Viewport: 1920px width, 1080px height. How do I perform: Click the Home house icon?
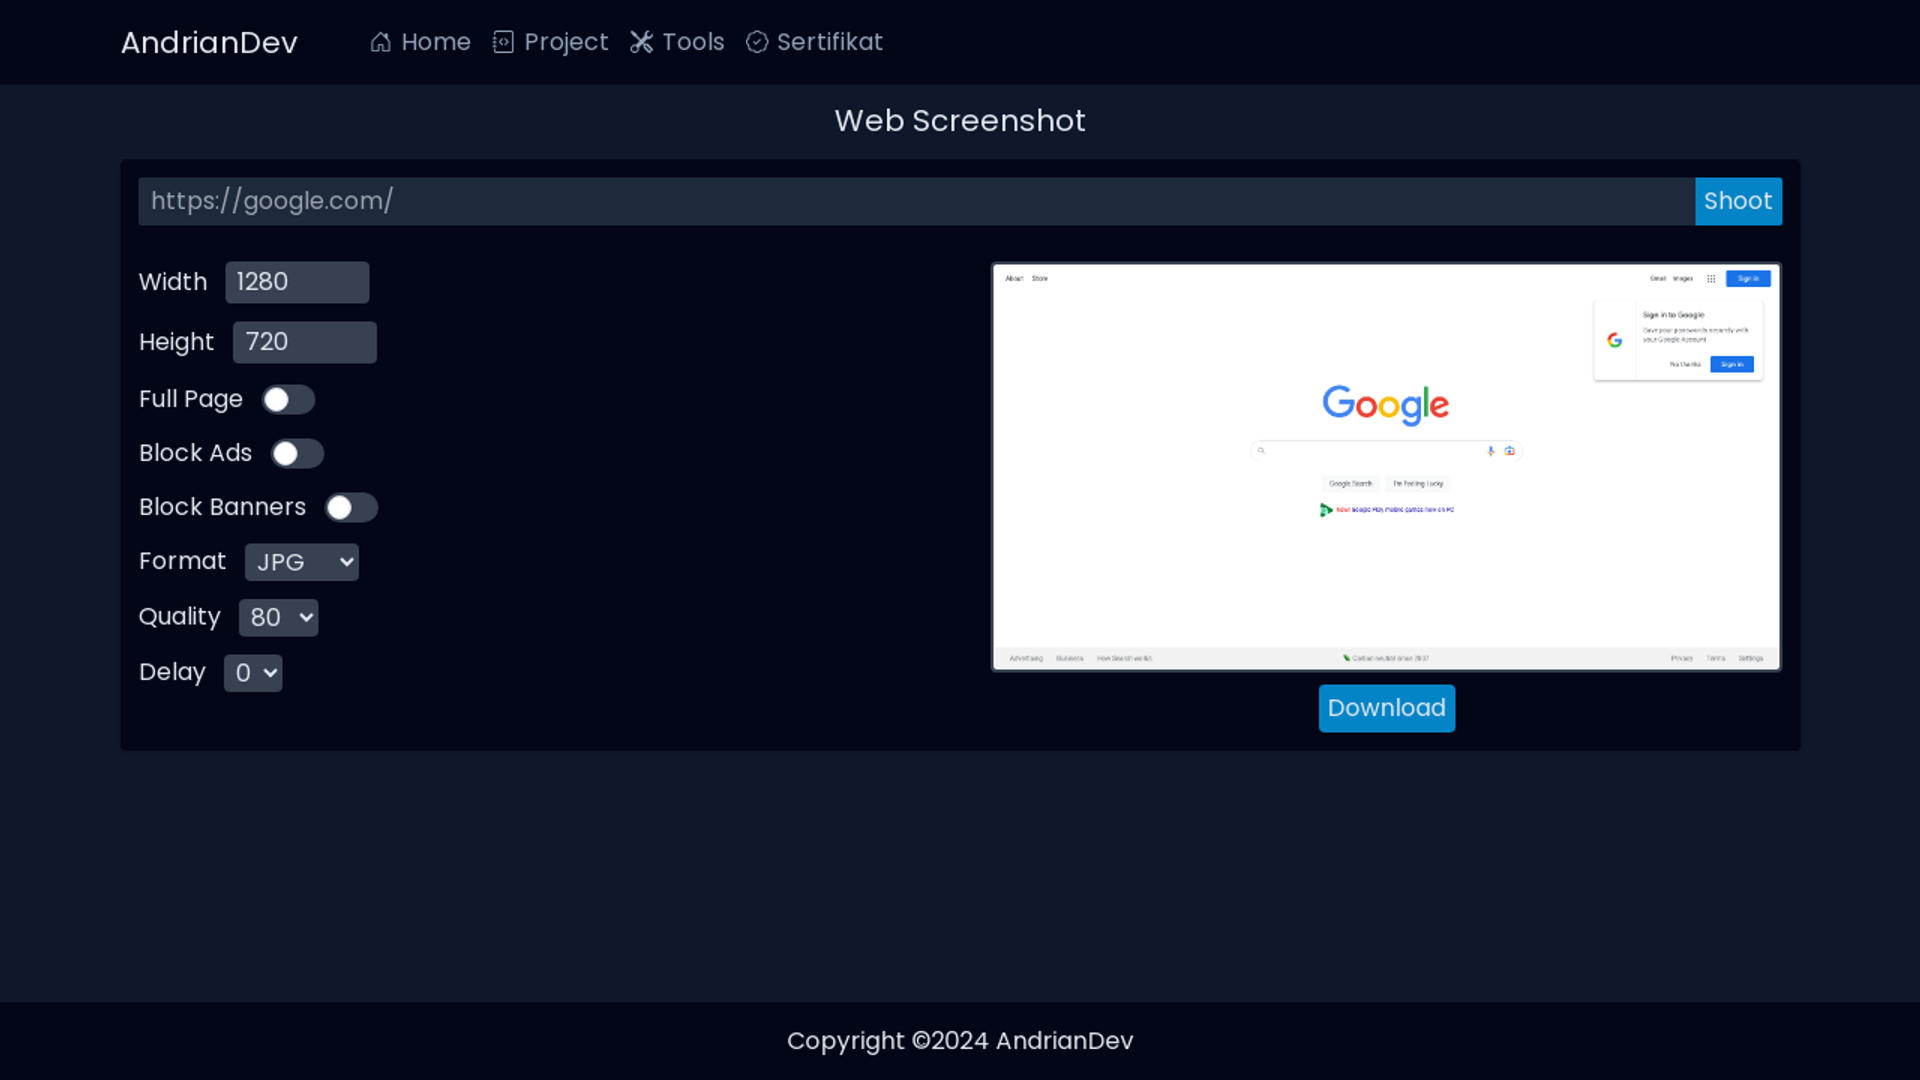click(x=380, y=42)
